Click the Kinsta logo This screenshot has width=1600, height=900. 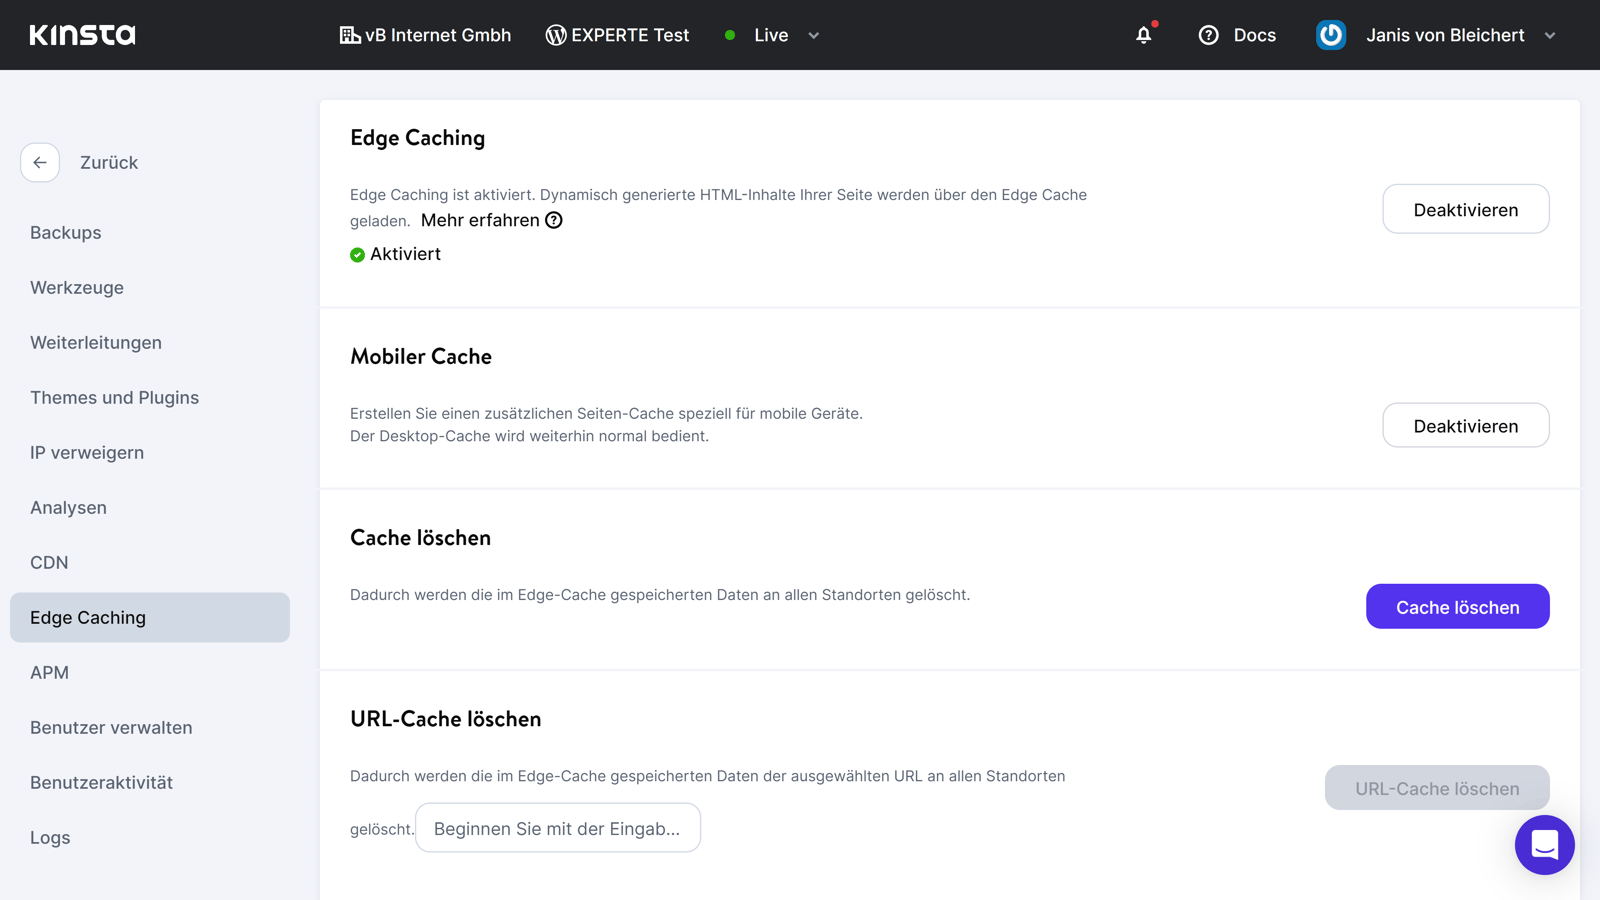pyautogui.click(x=84, y=34)
